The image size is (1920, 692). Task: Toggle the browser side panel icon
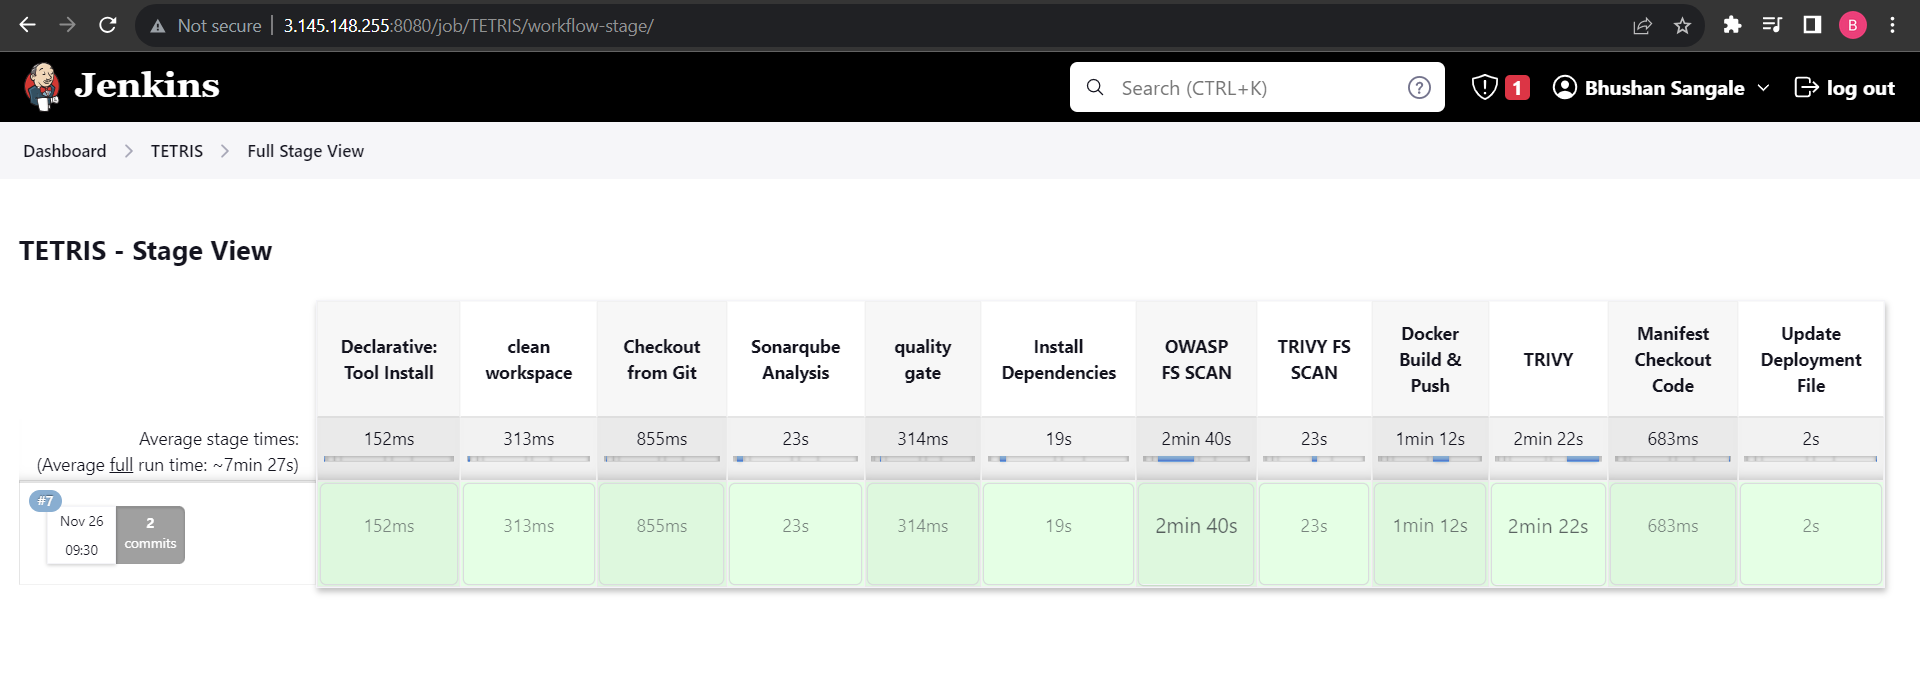(x=1812, y=25)
